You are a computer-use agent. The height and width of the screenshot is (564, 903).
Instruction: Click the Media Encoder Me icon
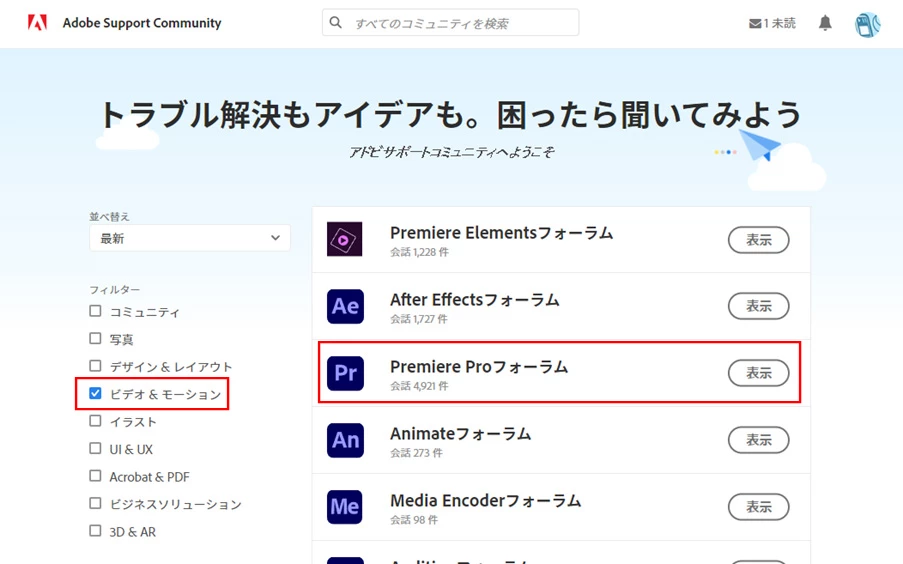point(345,507)
